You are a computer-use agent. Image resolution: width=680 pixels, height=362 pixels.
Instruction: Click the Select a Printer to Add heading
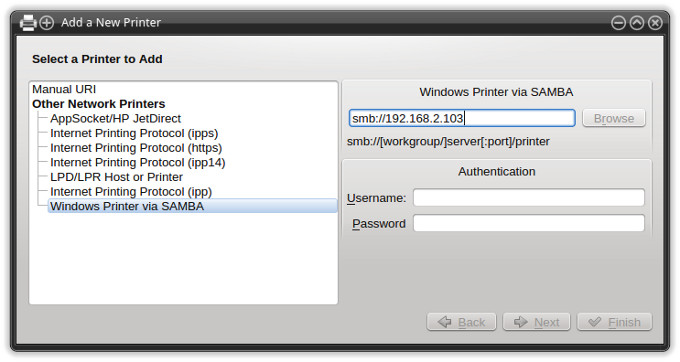[97, 59]
